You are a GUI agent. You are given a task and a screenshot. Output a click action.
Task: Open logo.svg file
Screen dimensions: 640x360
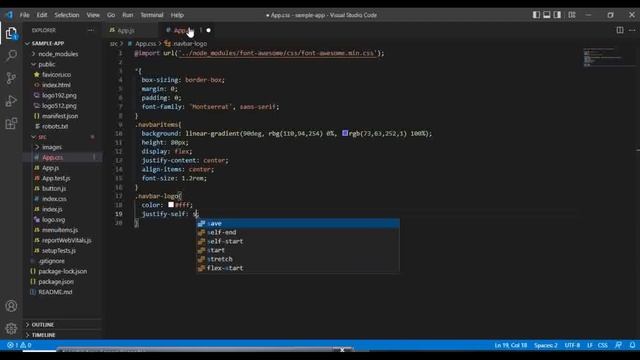point(53,220)
